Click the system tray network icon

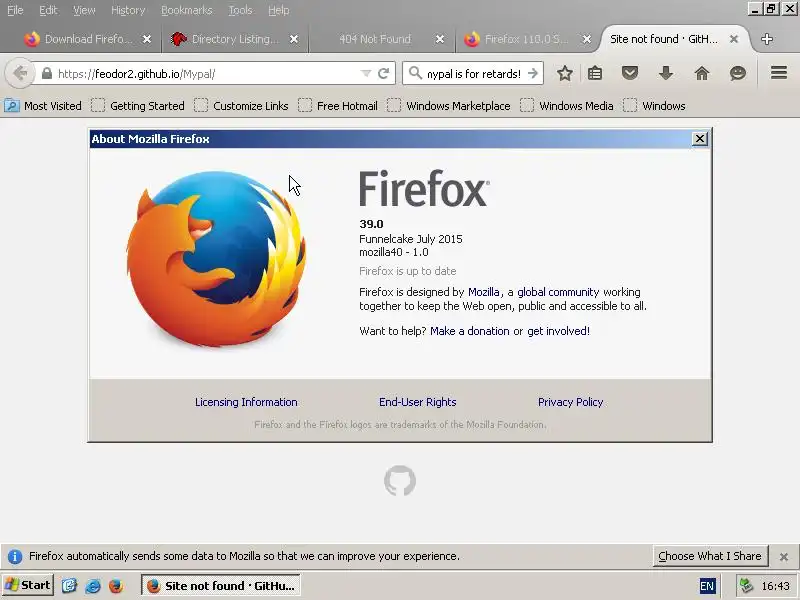click(x=746, y=586)
